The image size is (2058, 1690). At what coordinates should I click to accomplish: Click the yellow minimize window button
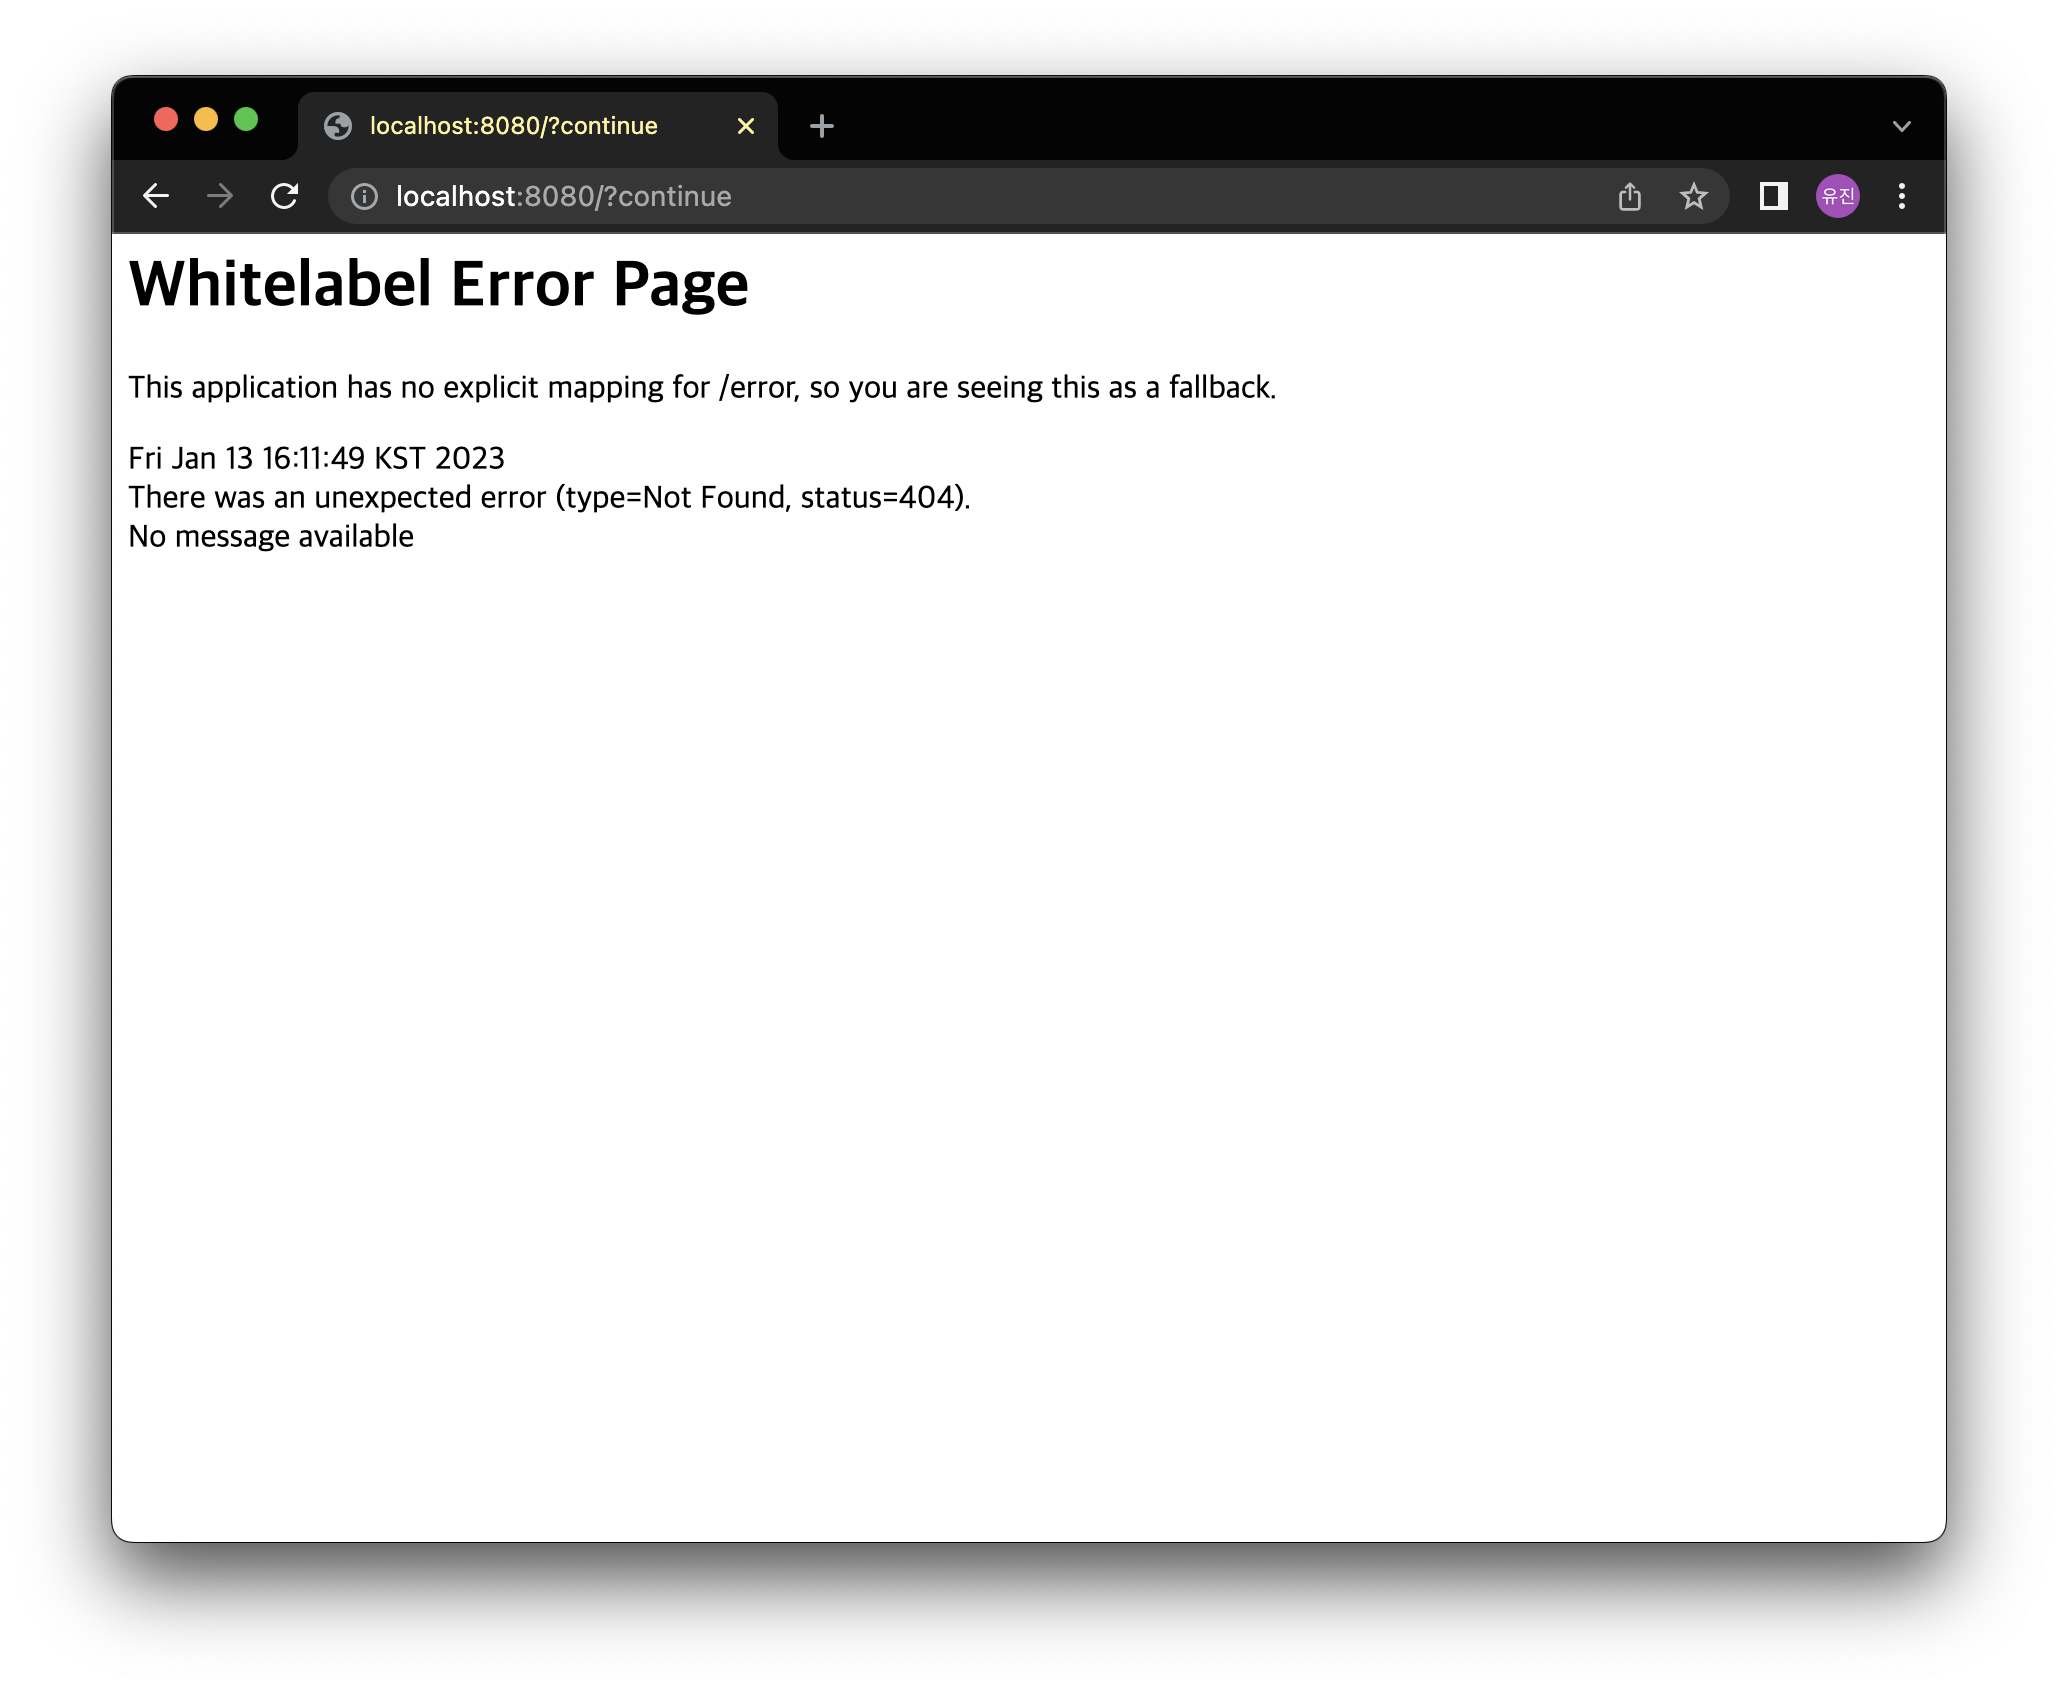tap(206, 120)
